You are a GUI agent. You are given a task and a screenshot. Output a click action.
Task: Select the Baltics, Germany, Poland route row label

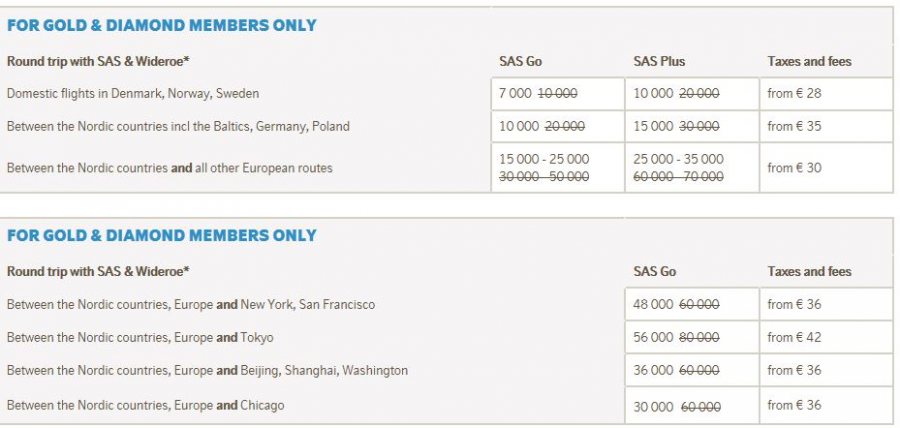[178, 127]
